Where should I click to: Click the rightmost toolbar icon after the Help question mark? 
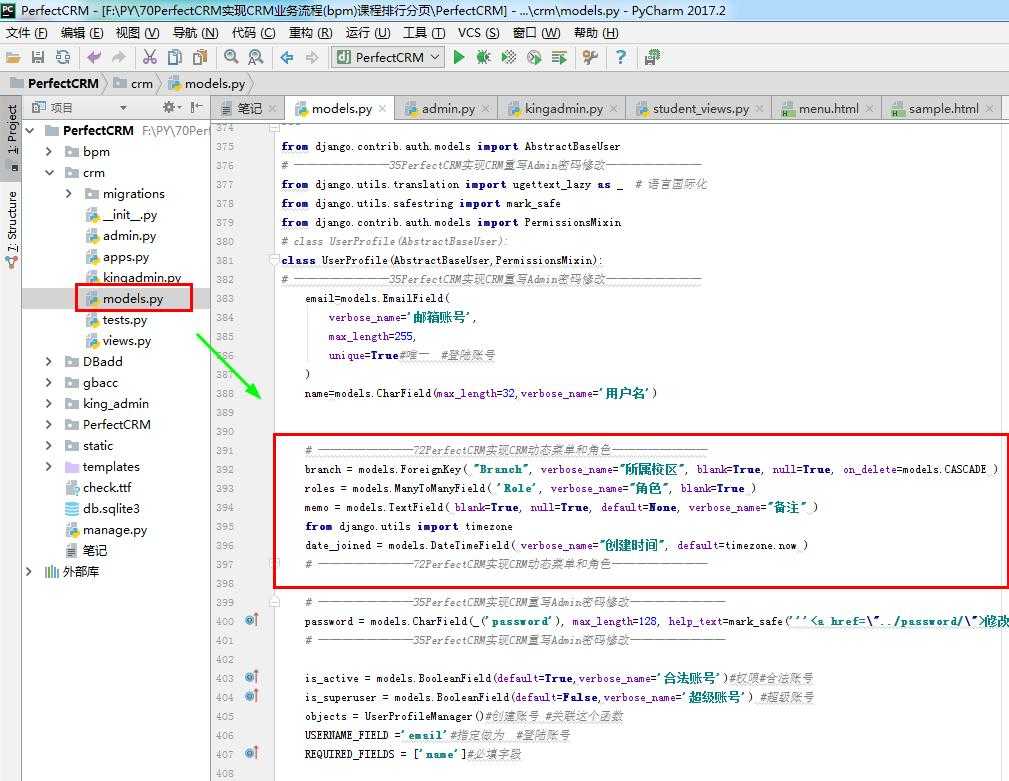(x=652, y=58)
